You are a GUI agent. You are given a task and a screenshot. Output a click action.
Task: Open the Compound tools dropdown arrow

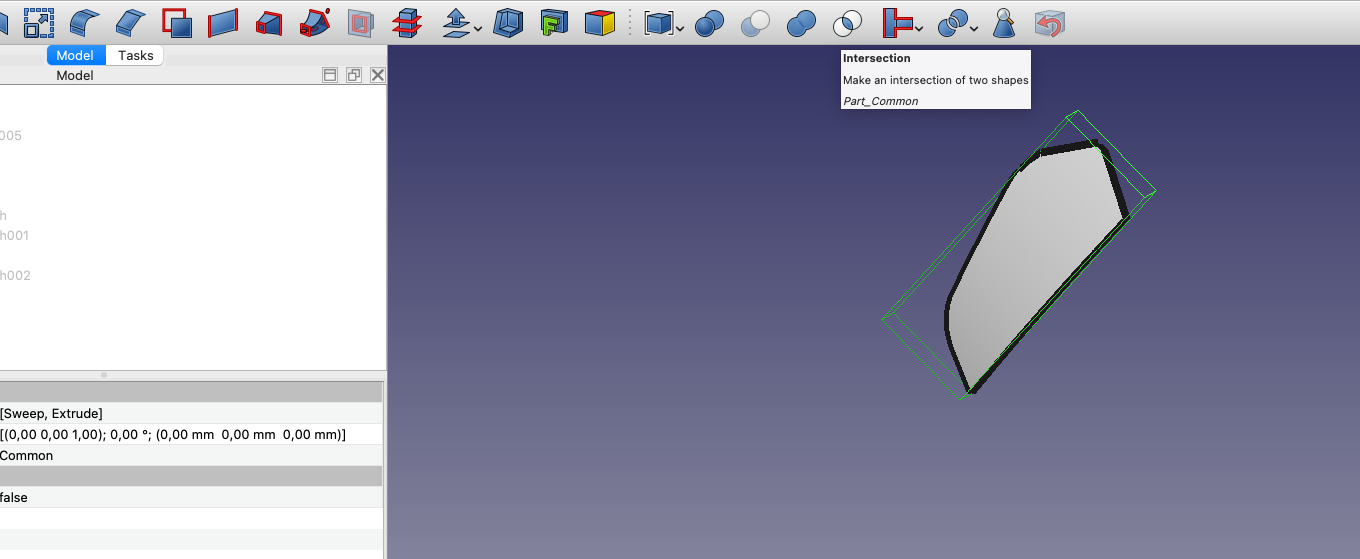pos(680,28)
